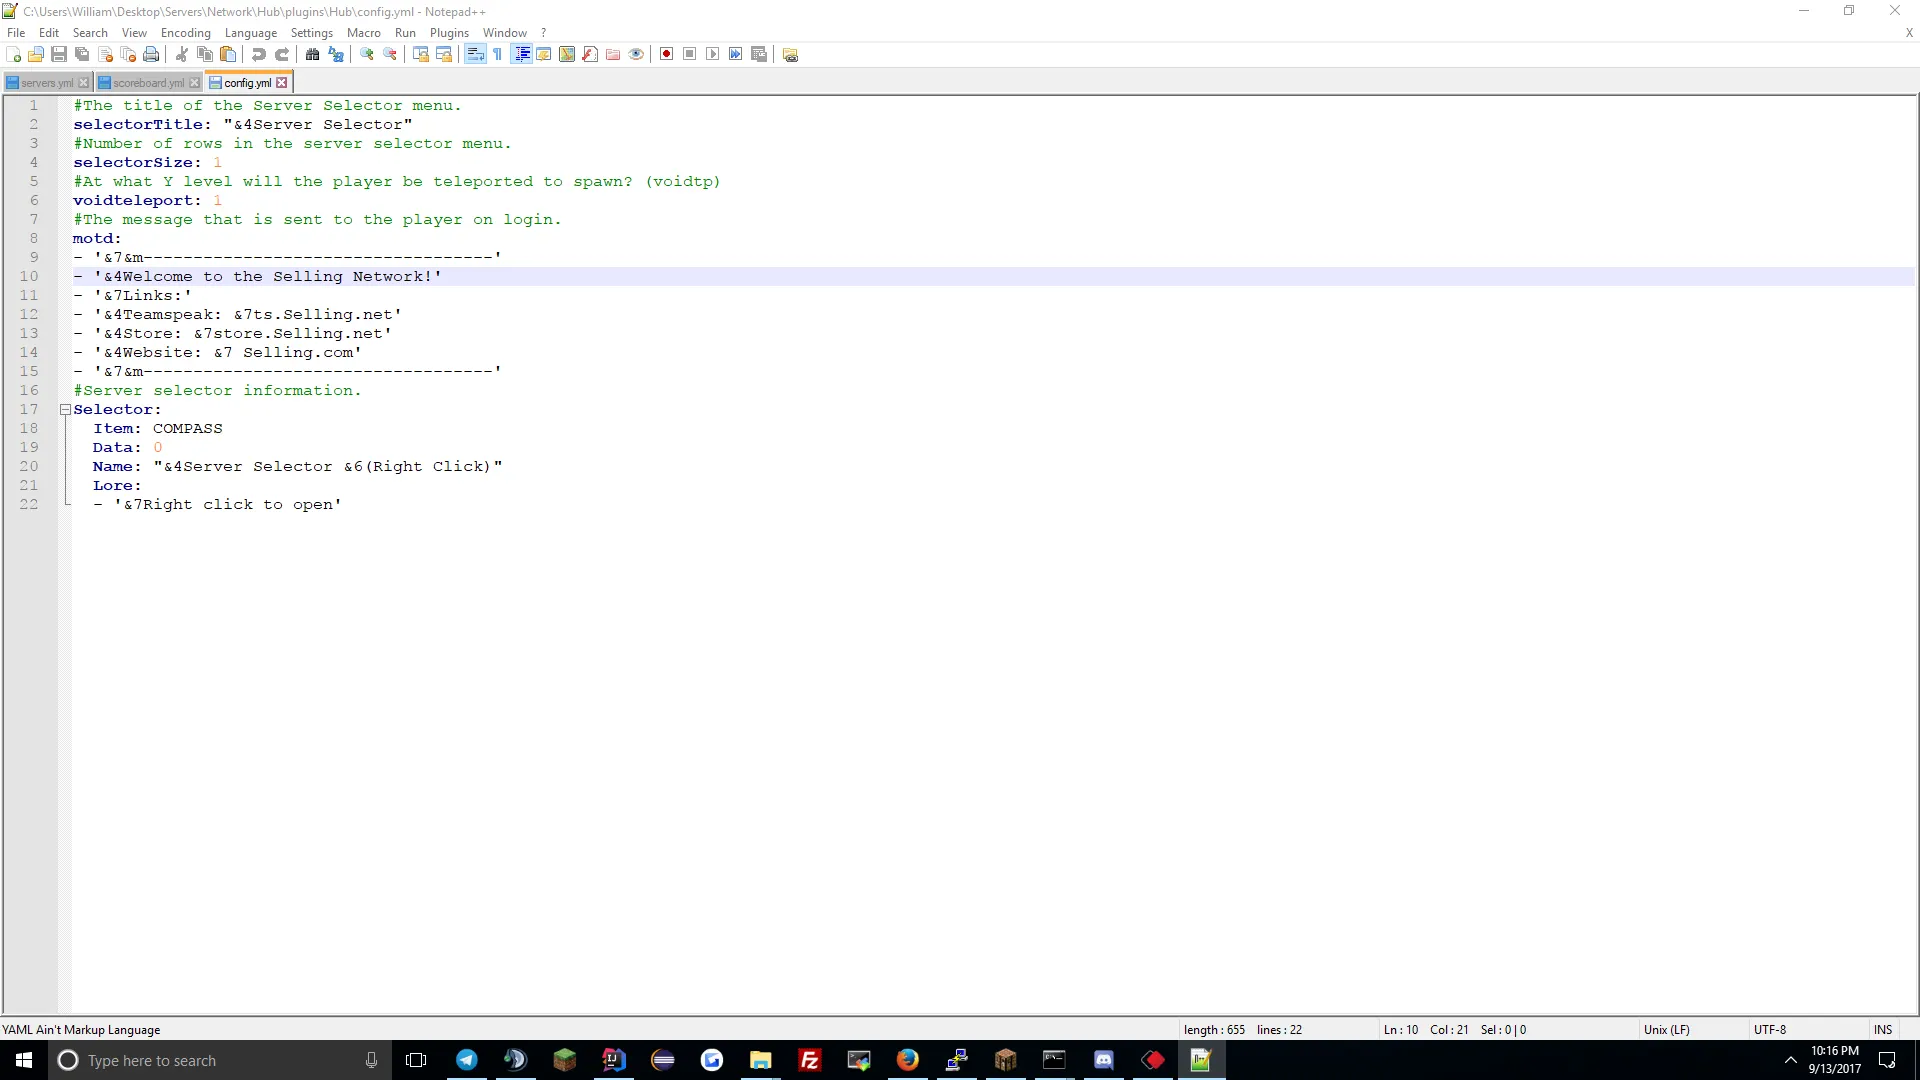The height and width of the screenshot is (1080, 1920).
Task: Zoom in using the magnifier plus icon
Action: 367,54
